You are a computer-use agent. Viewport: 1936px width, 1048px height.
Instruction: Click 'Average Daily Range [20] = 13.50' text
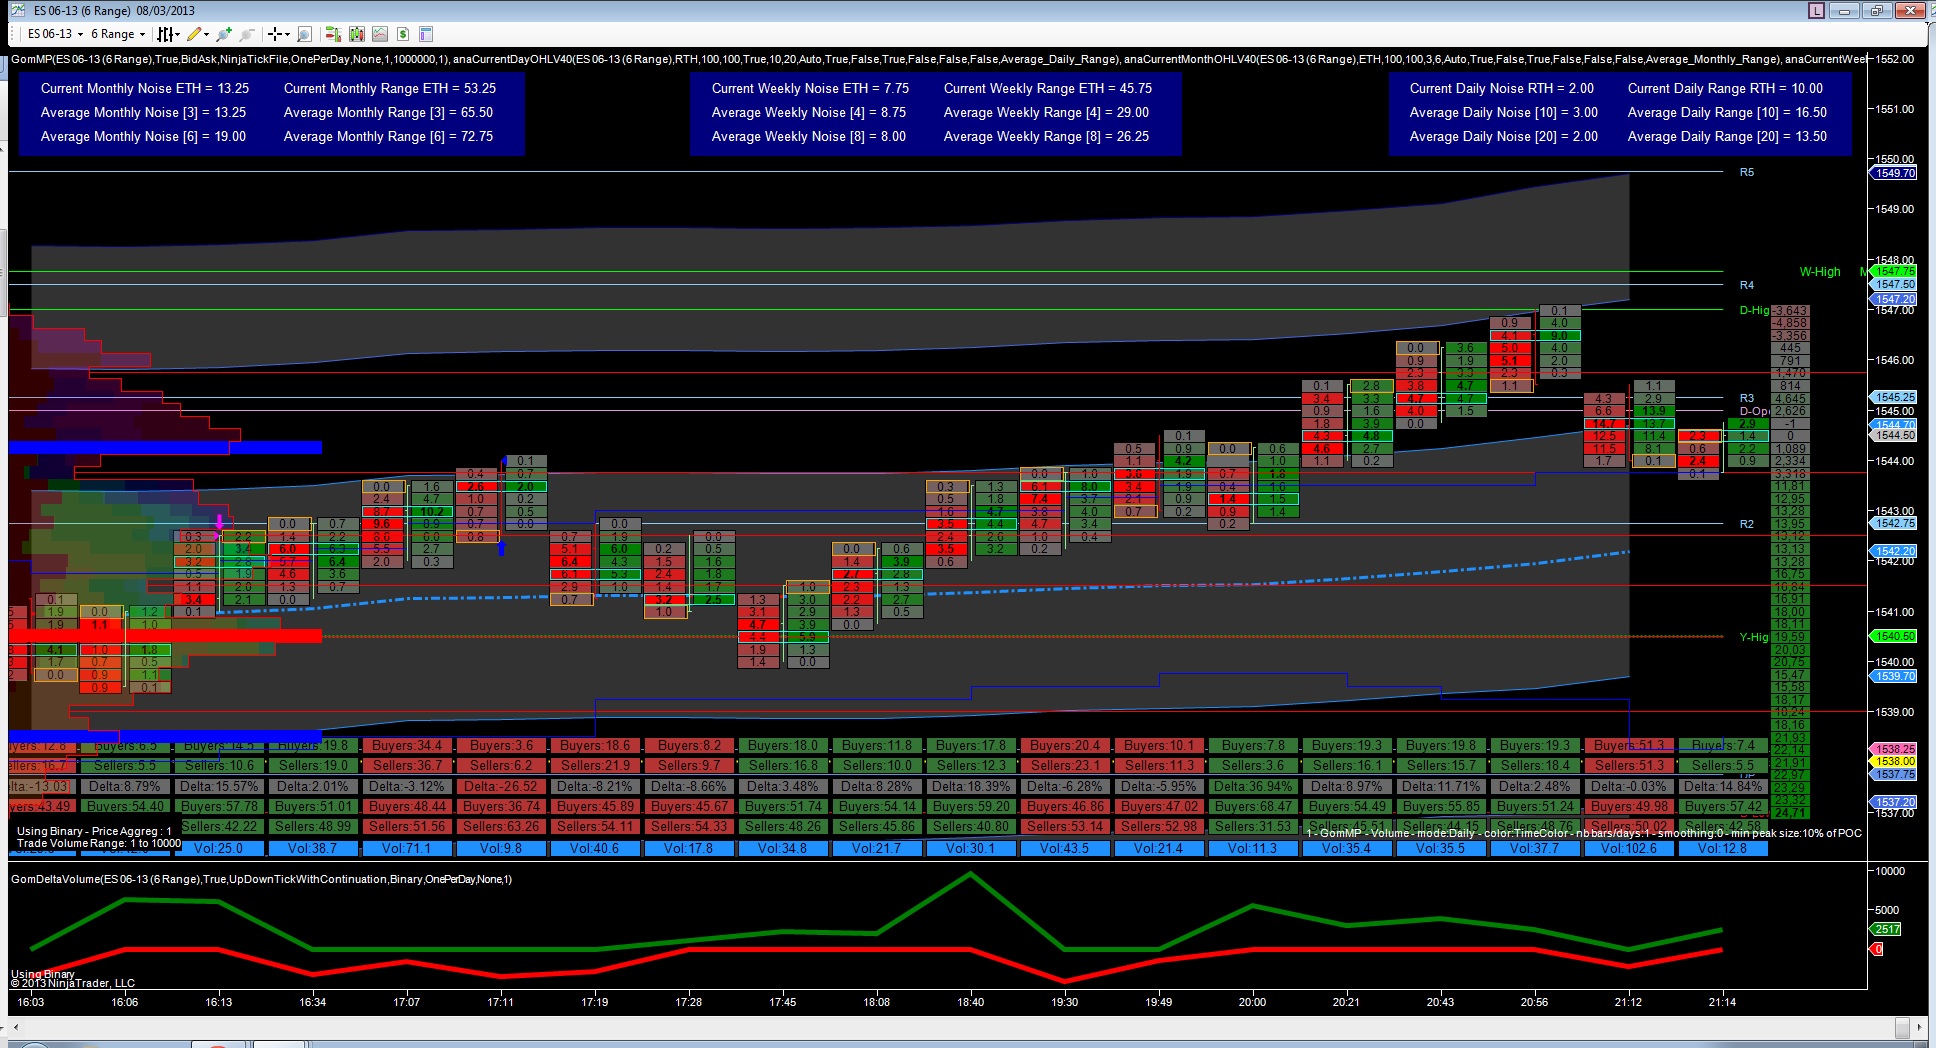coord(1727,136)
